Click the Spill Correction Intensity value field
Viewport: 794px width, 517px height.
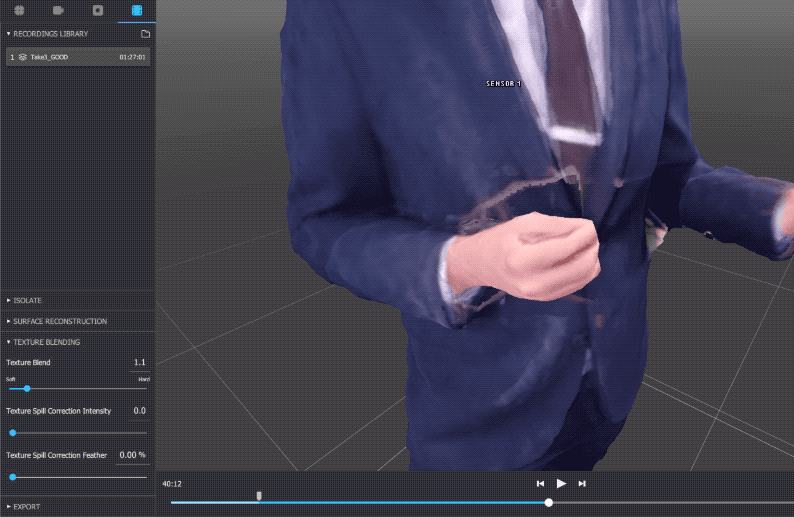[138, 411]
